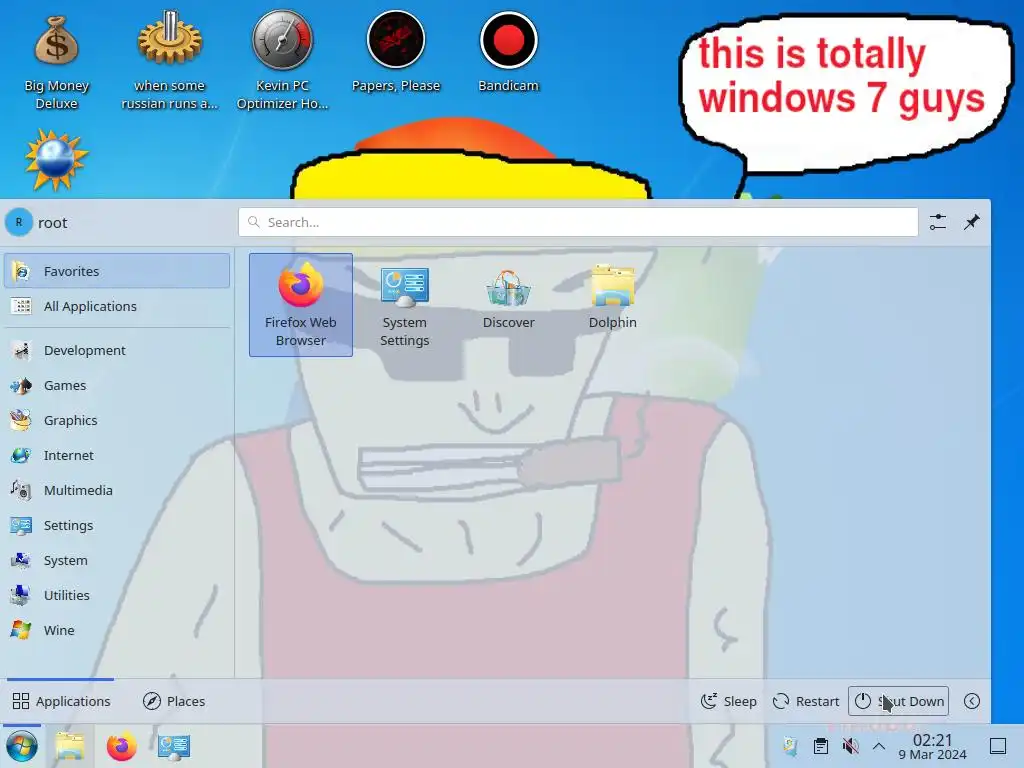Open Papers, Please desktop icon
Image resolution: width=1024 pixels, height=768 pixels.
[396, 52]
